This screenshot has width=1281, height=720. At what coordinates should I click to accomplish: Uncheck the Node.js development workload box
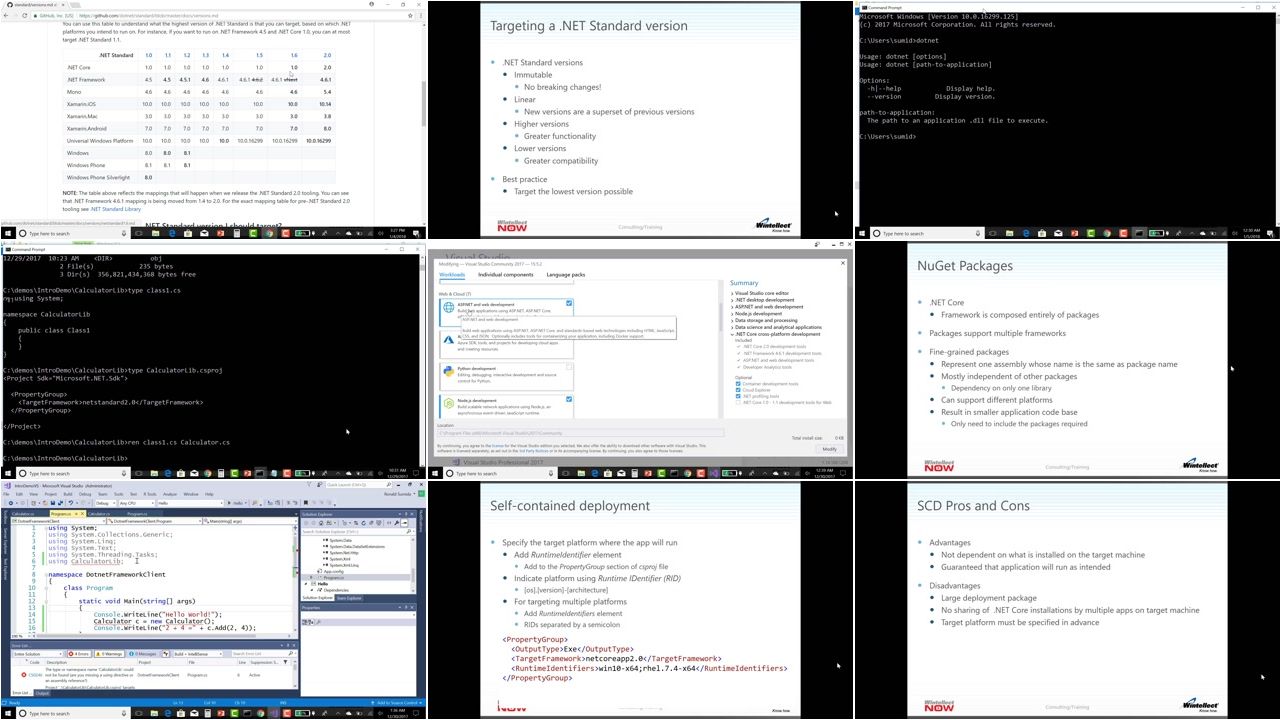[569, 399]
